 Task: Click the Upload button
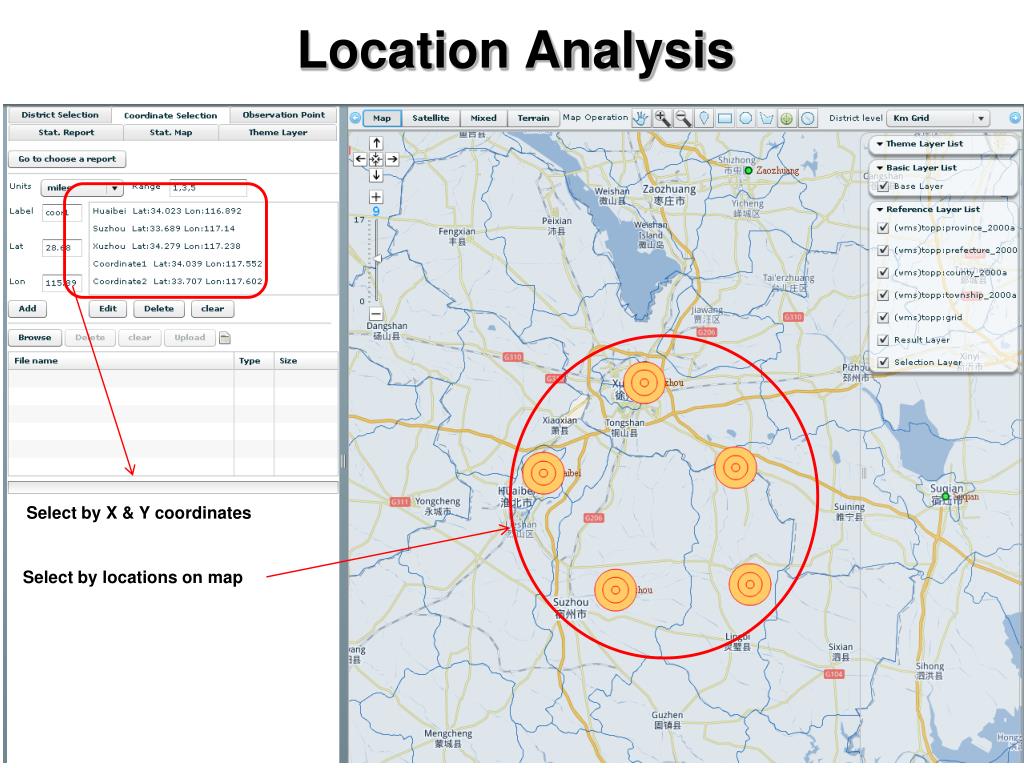pyautogui.click(x=189, y=338)
